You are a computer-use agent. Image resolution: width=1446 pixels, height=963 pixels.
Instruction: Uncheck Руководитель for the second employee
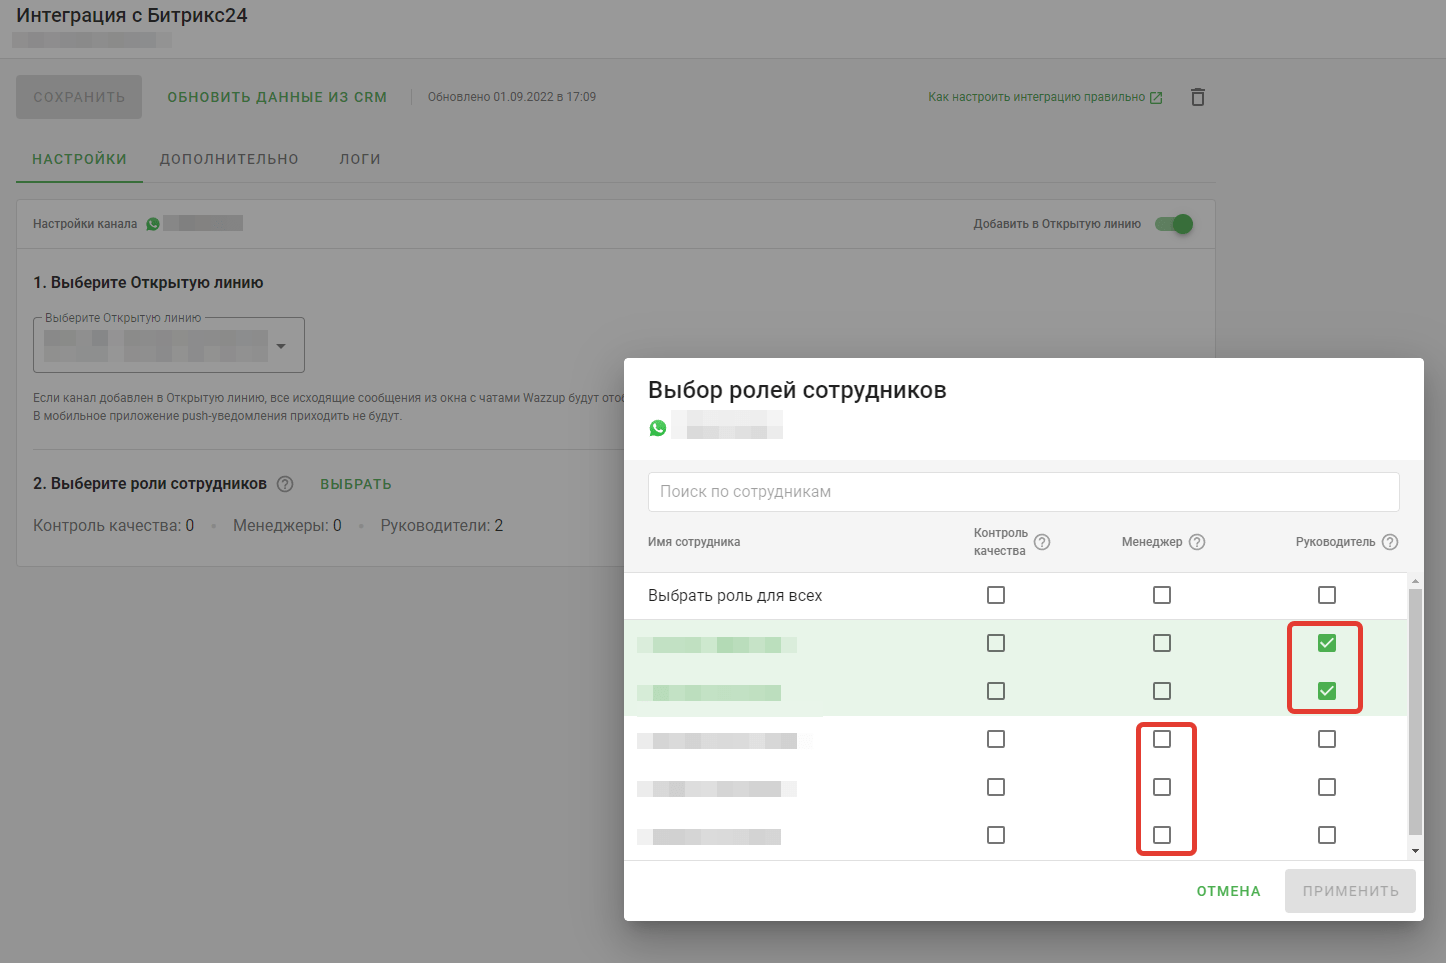click(x=1327, y=691)
